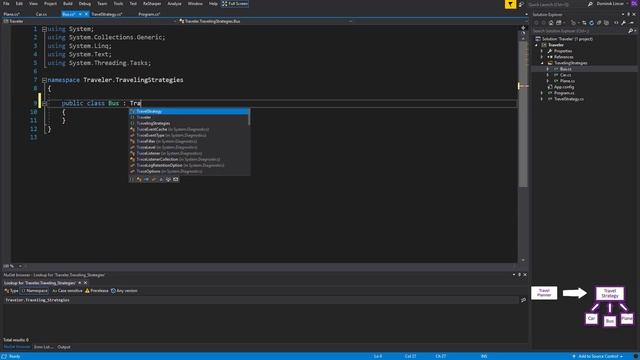The image size is (640, 360).
Task: Switch to the Program.cs editor tab
Action: tap(149, 14)
